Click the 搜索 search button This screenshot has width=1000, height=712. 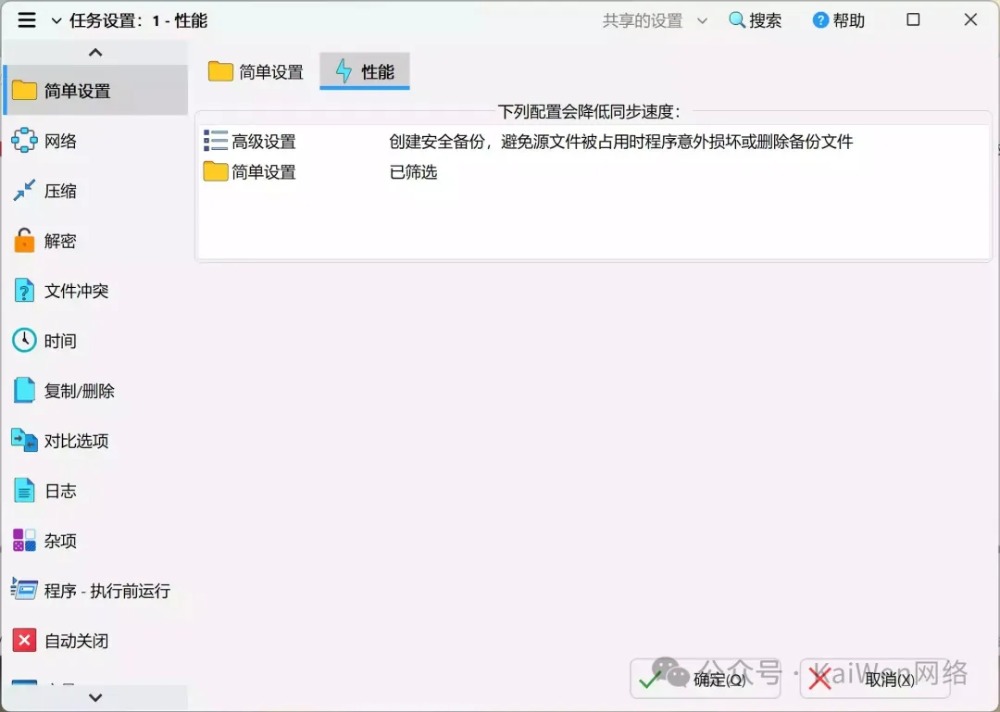coord(755,21)
